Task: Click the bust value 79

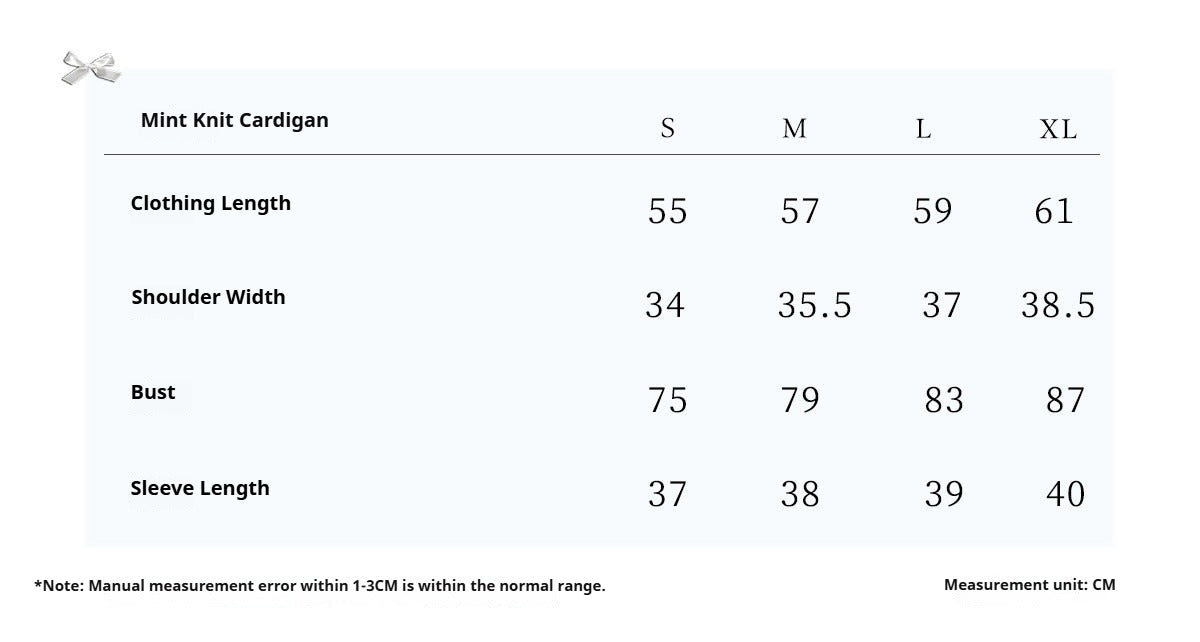Action: tap(800, 400)
